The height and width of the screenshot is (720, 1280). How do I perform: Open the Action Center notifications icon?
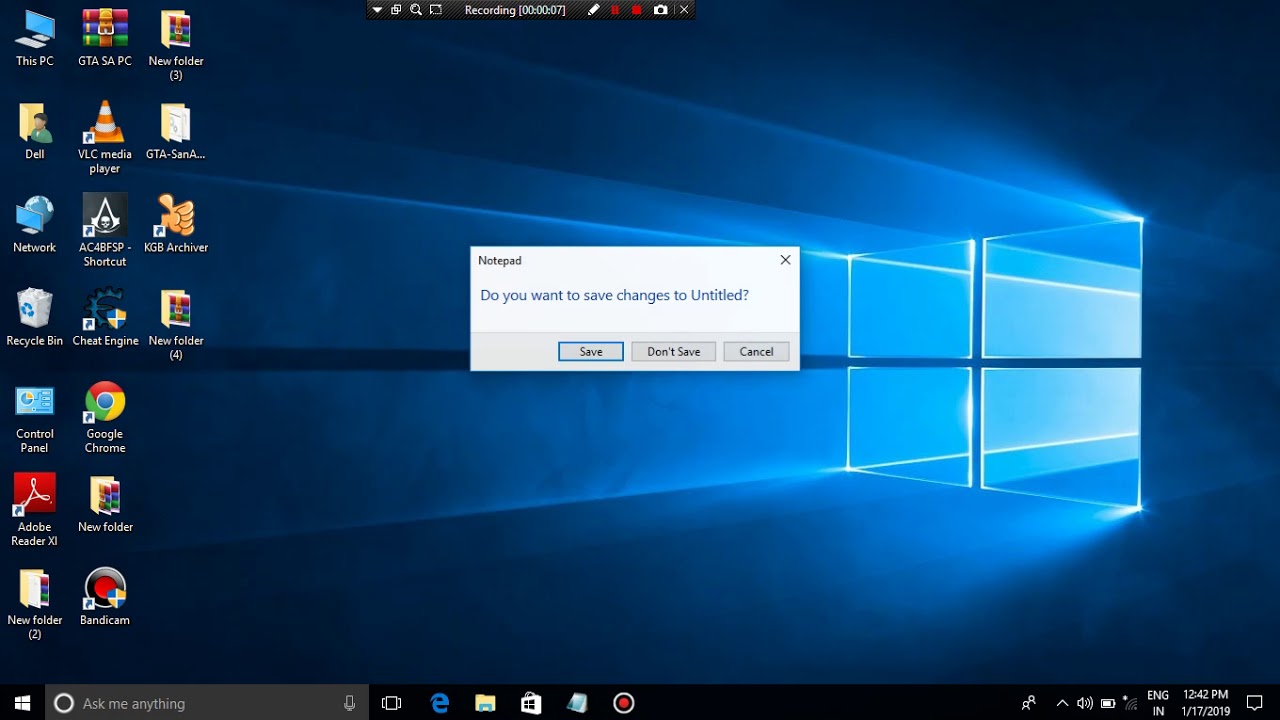coord(1255,703)
